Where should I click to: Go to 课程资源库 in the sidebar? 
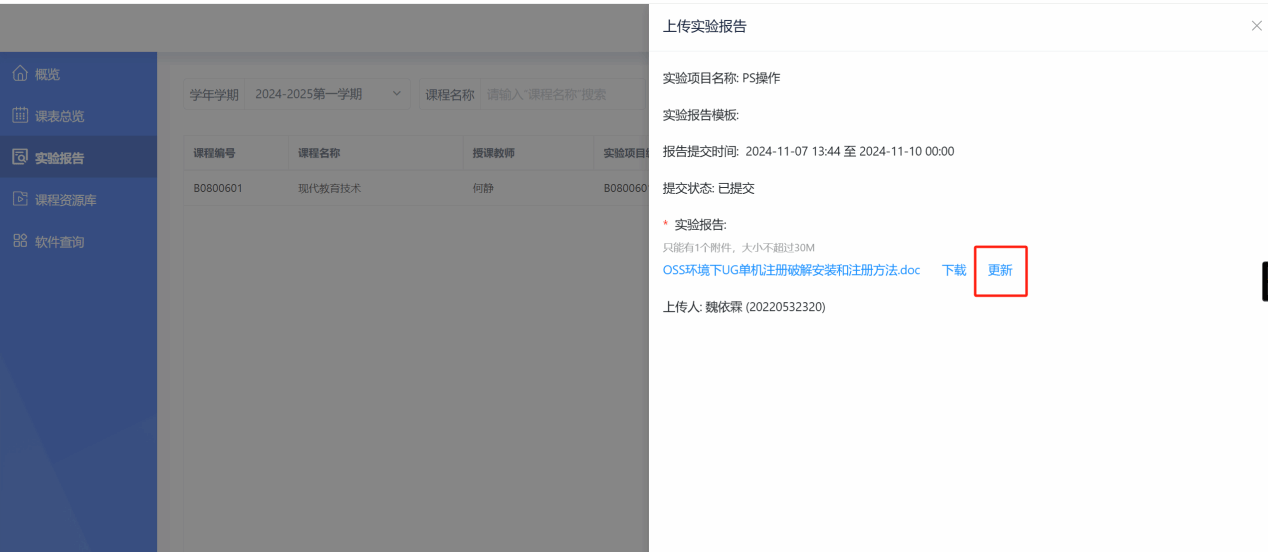(66, 200)
